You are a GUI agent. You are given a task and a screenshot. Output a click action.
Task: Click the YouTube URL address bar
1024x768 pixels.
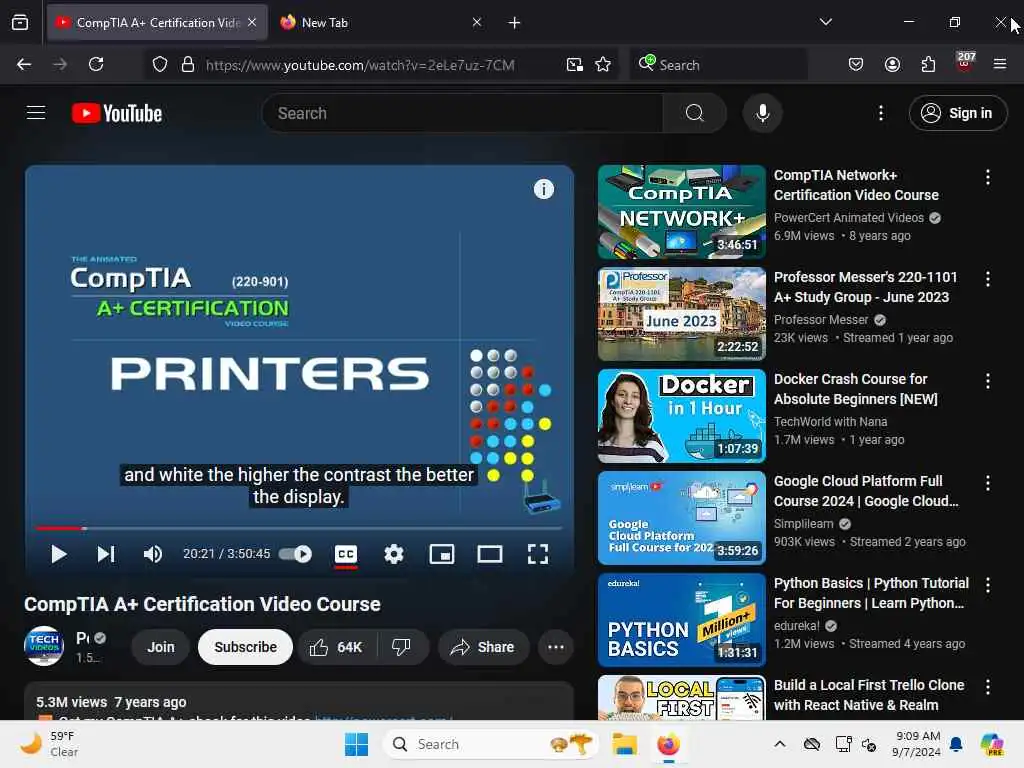(x=360, y=65)
